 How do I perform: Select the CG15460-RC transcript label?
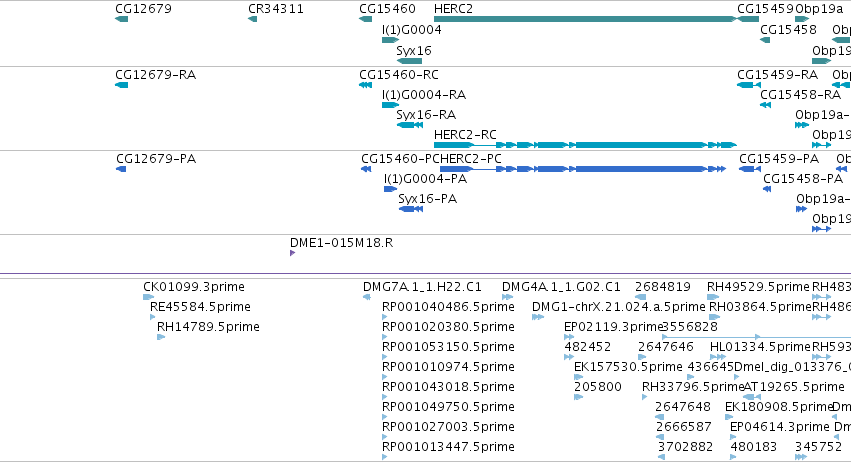(x=398, y=75)
